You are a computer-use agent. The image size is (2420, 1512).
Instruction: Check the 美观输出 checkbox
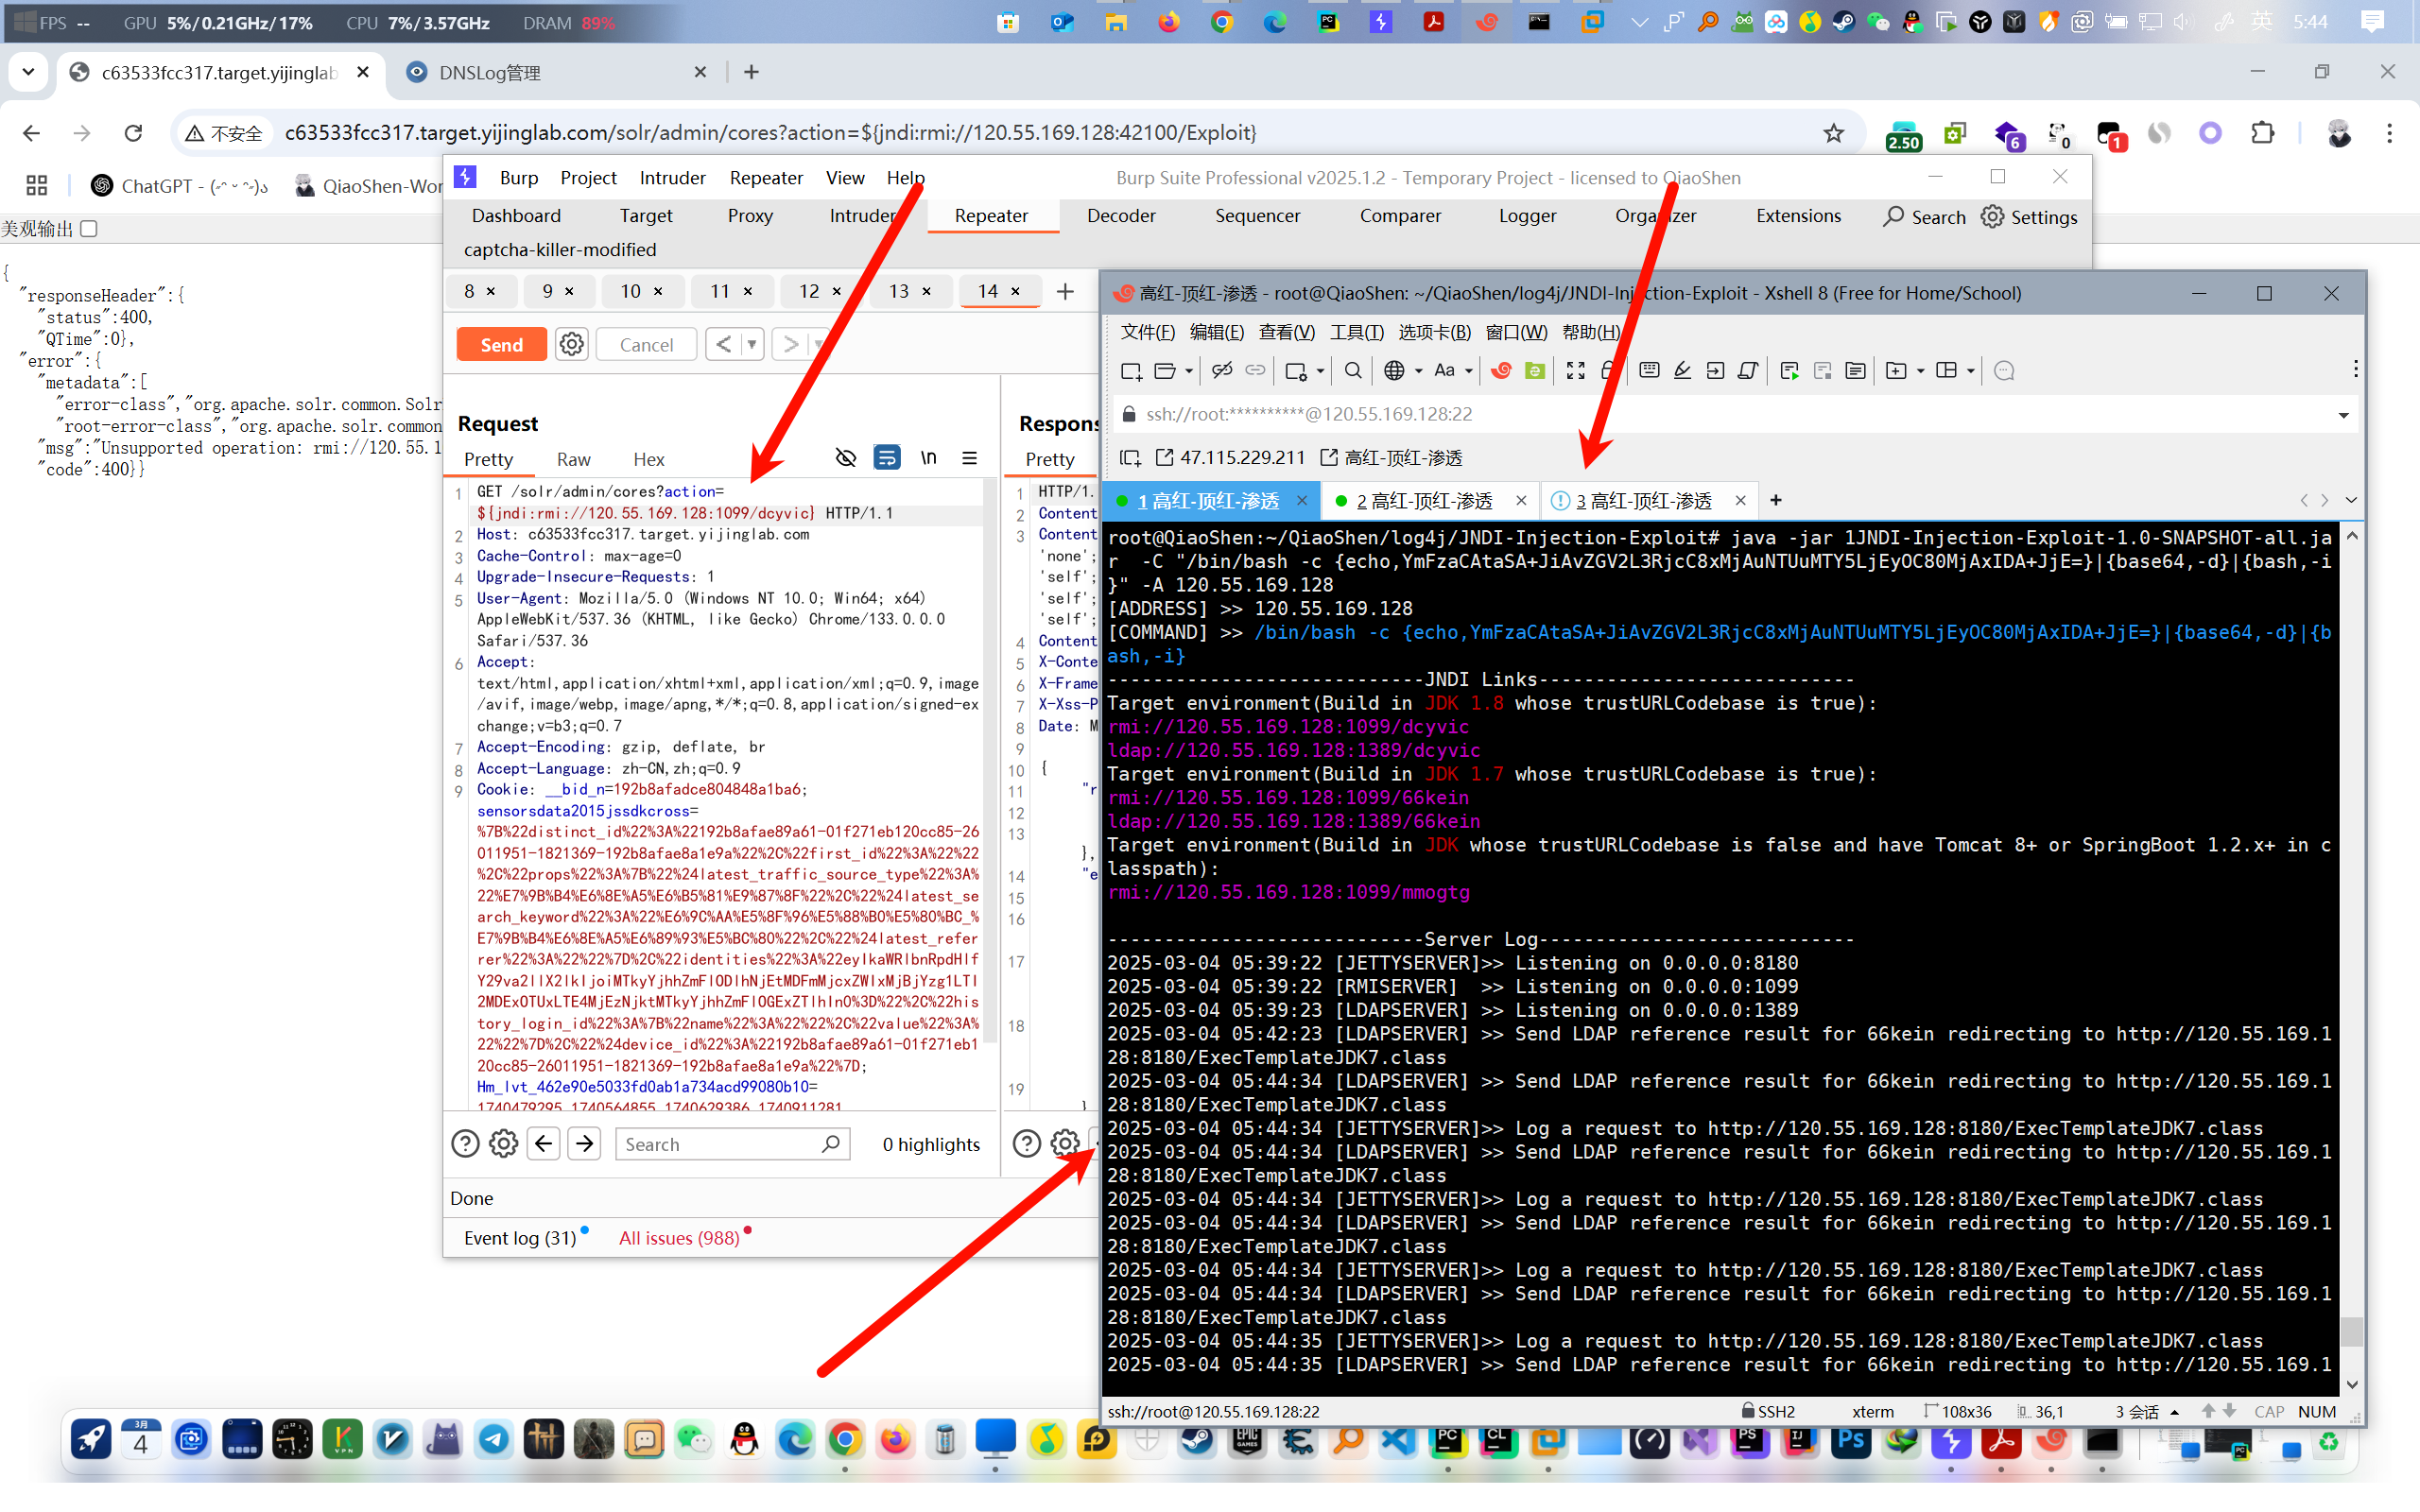[89, 229]
